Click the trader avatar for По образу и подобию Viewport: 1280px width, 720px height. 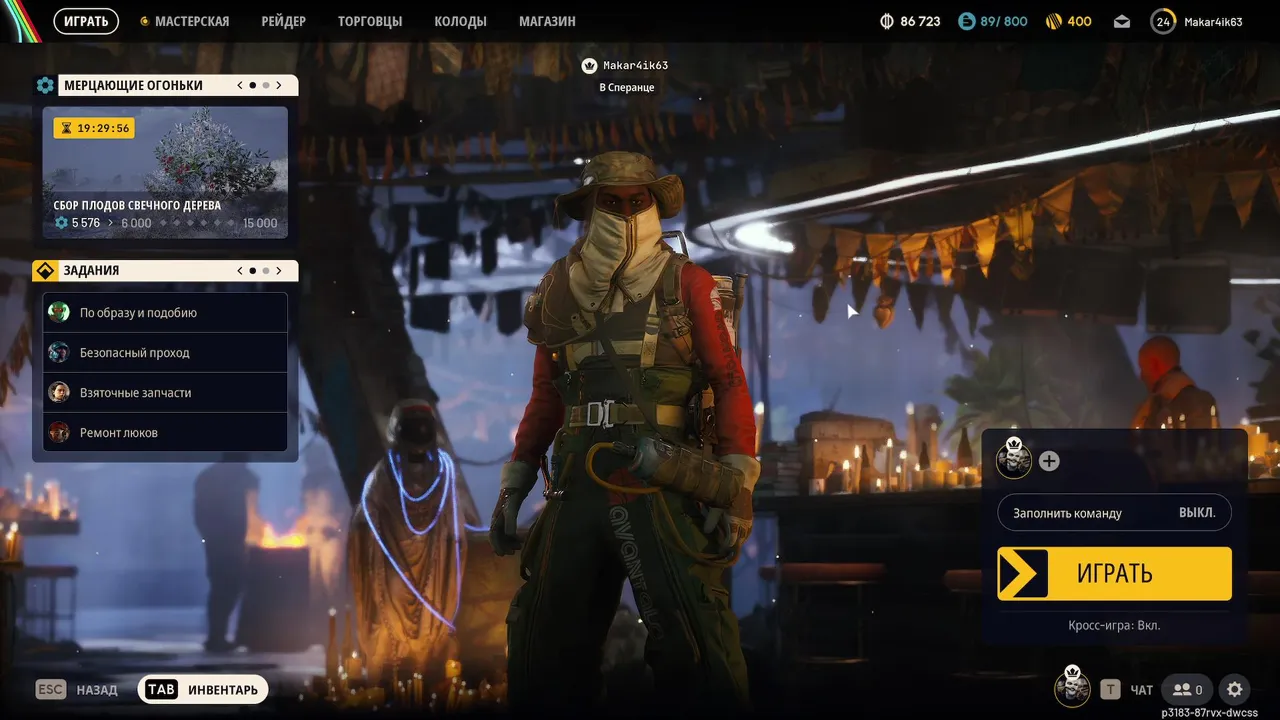[x=59, y=312]
